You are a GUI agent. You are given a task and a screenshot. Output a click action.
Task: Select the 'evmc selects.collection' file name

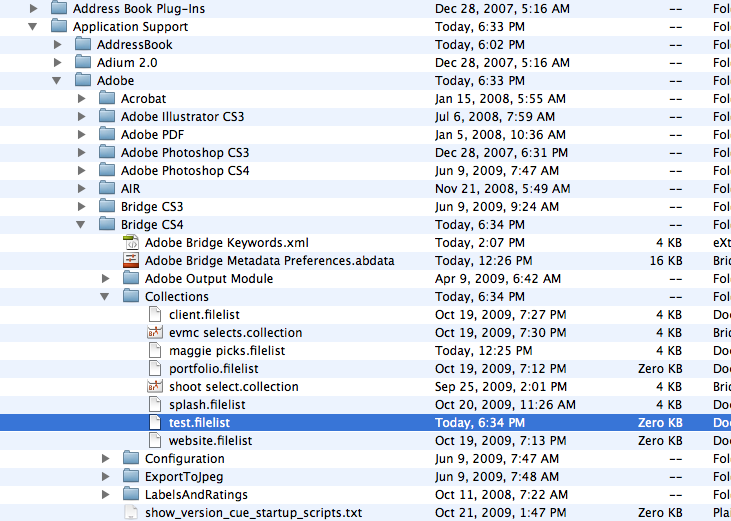(x=235, y=333)
